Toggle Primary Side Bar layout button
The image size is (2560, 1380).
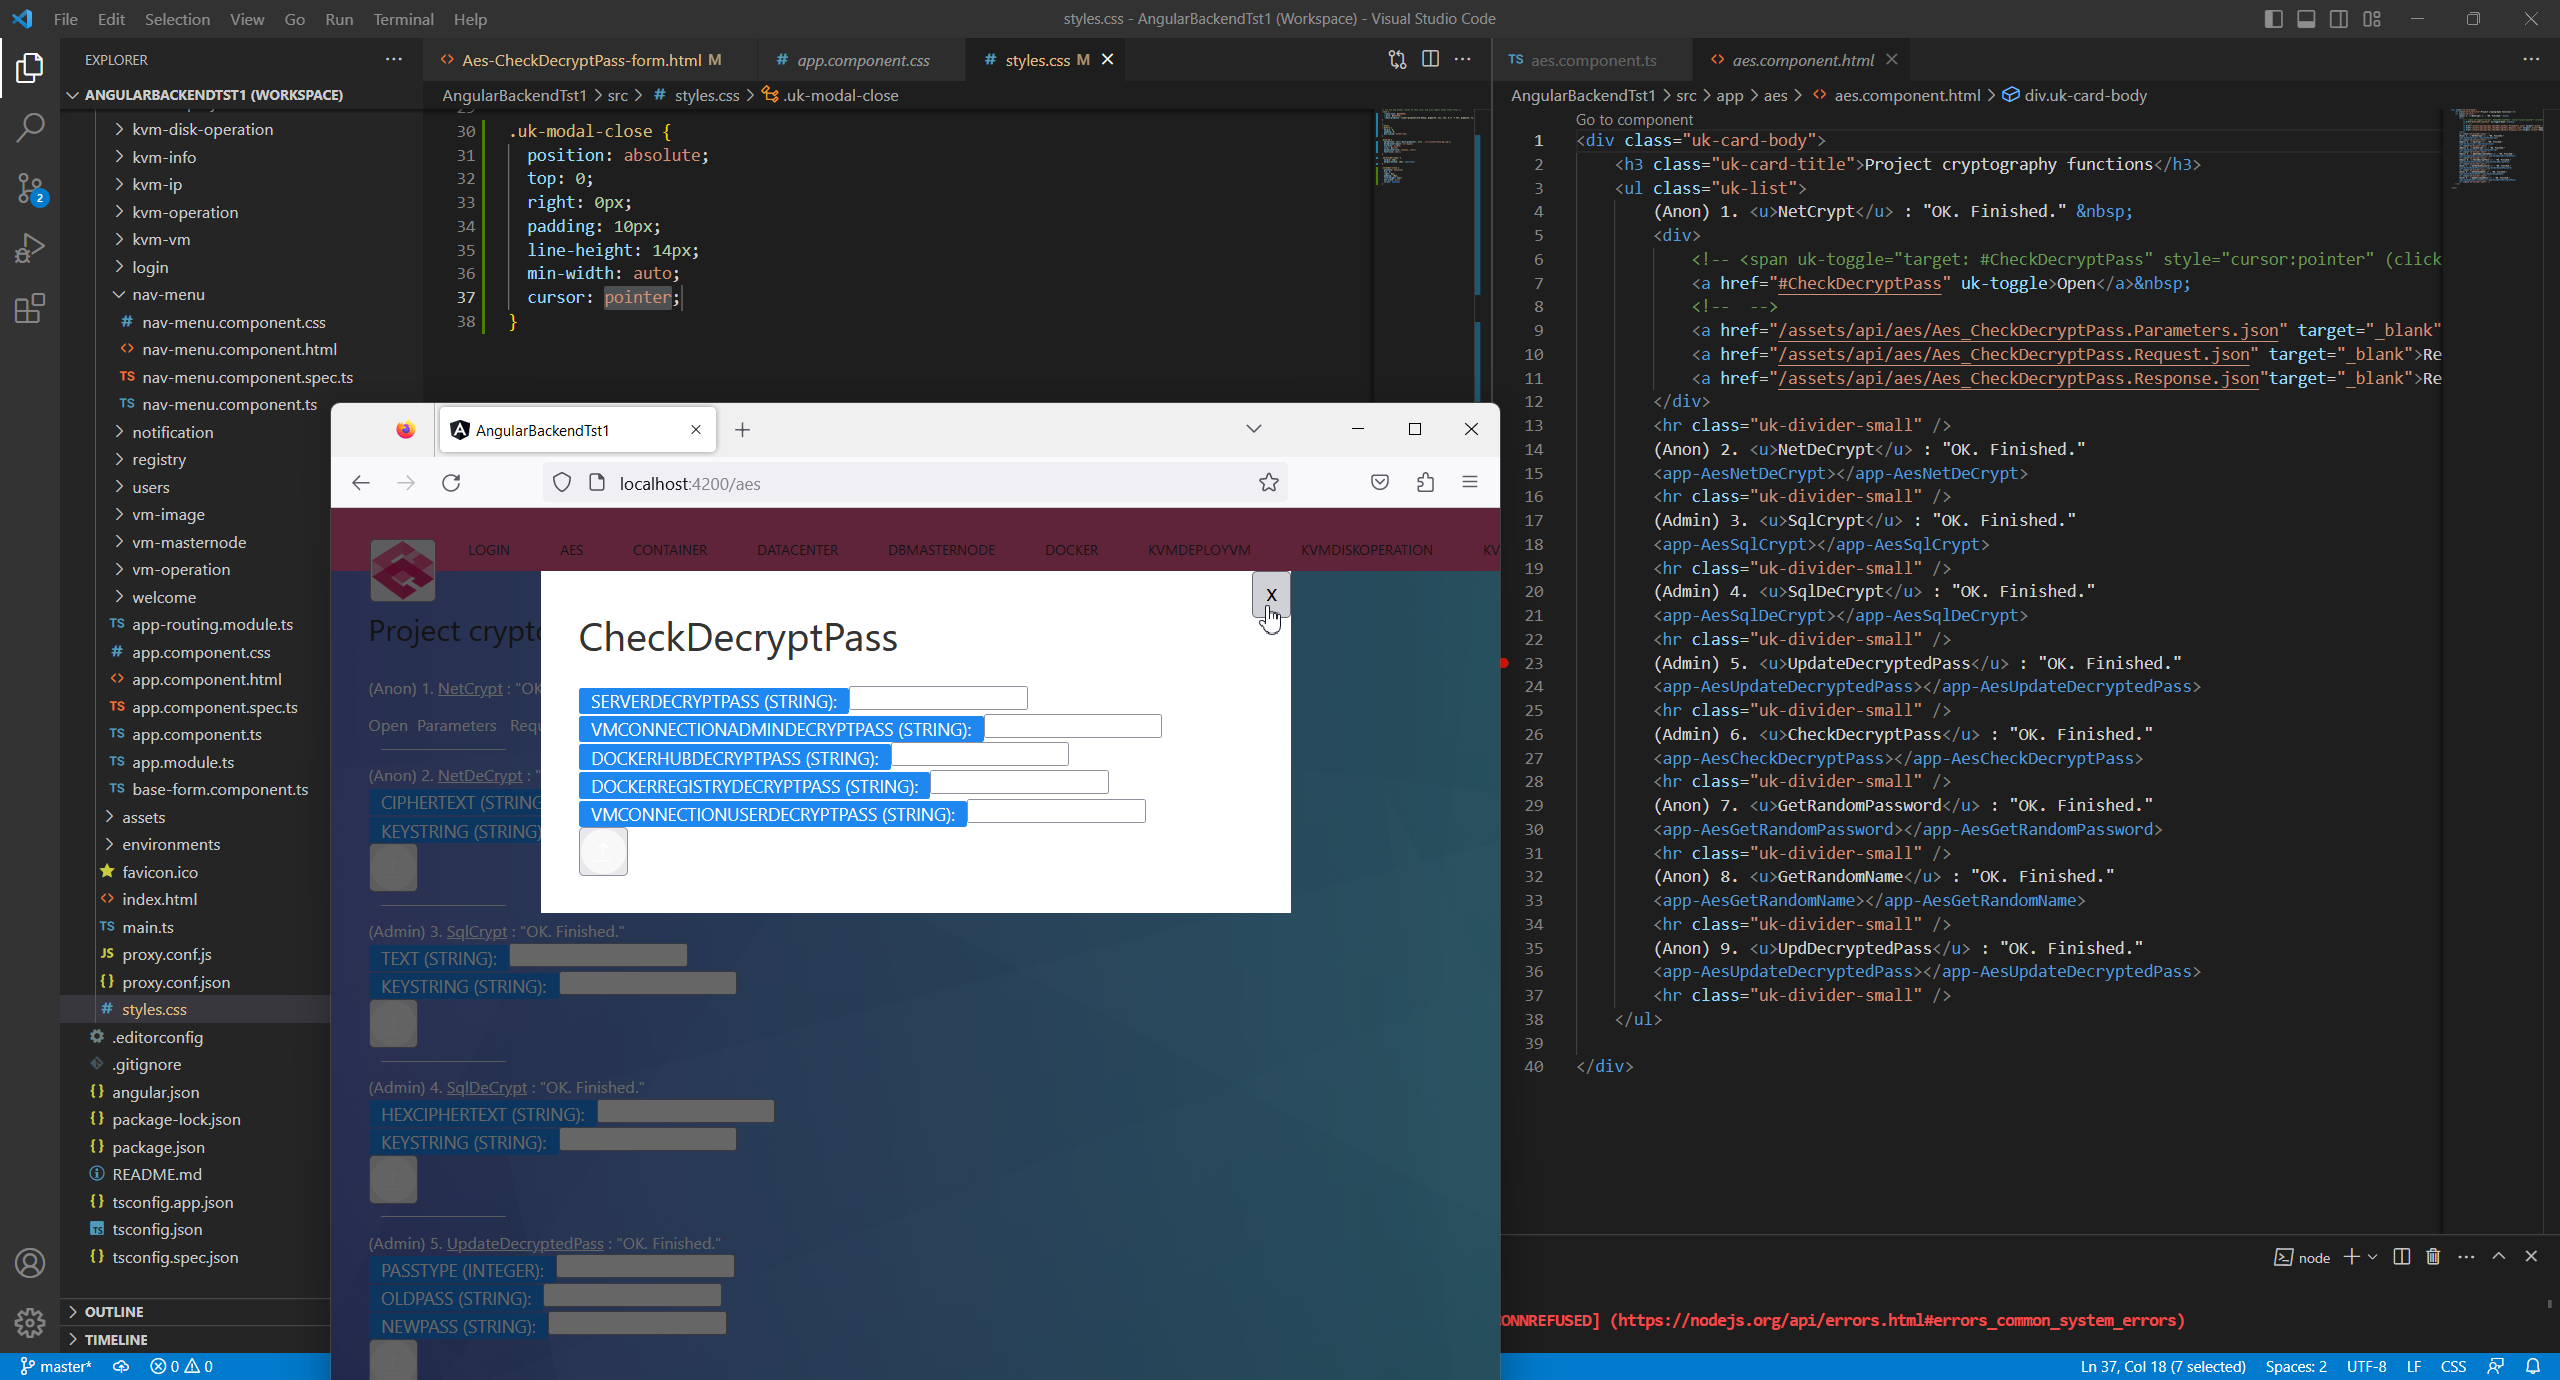click(2273, 19)
